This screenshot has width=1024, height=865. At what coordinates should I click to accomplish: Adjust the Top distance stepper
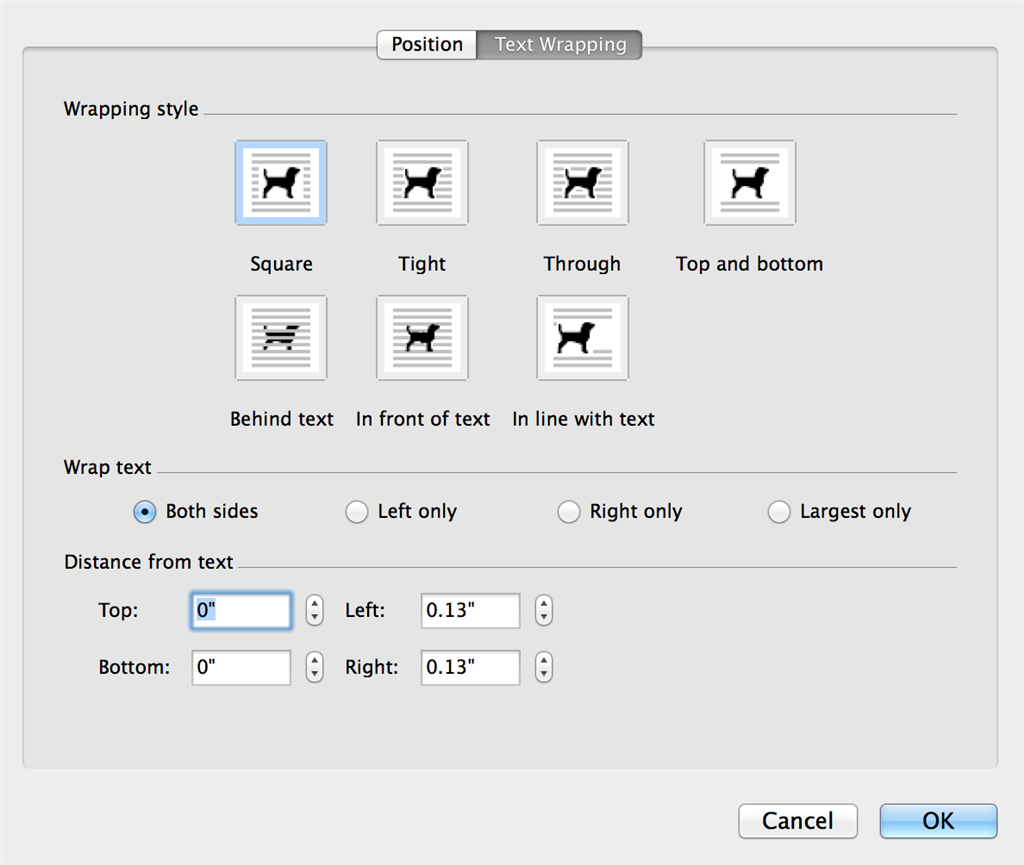point(315,610)
